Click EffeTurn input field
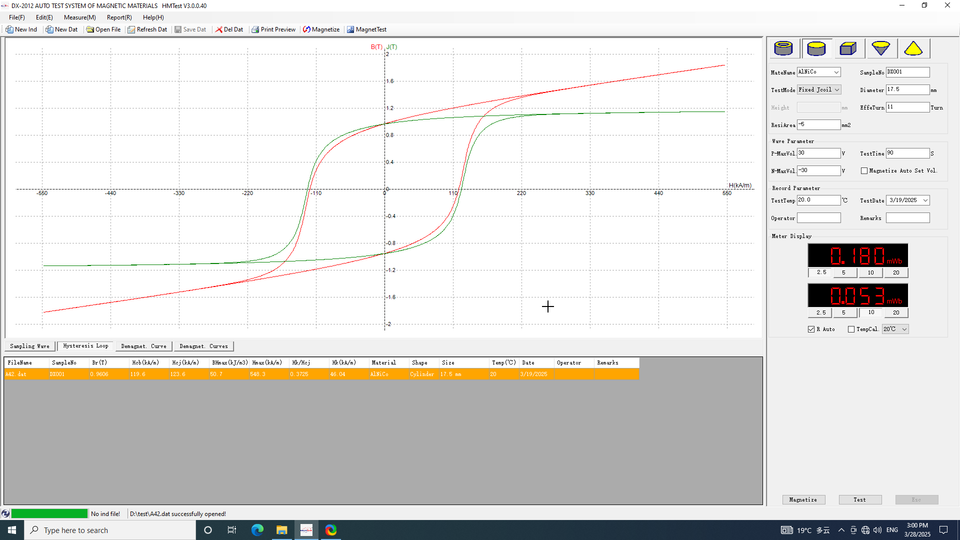Image resolution: width=960 pixels, height=540 pixels. coord(907,107)
